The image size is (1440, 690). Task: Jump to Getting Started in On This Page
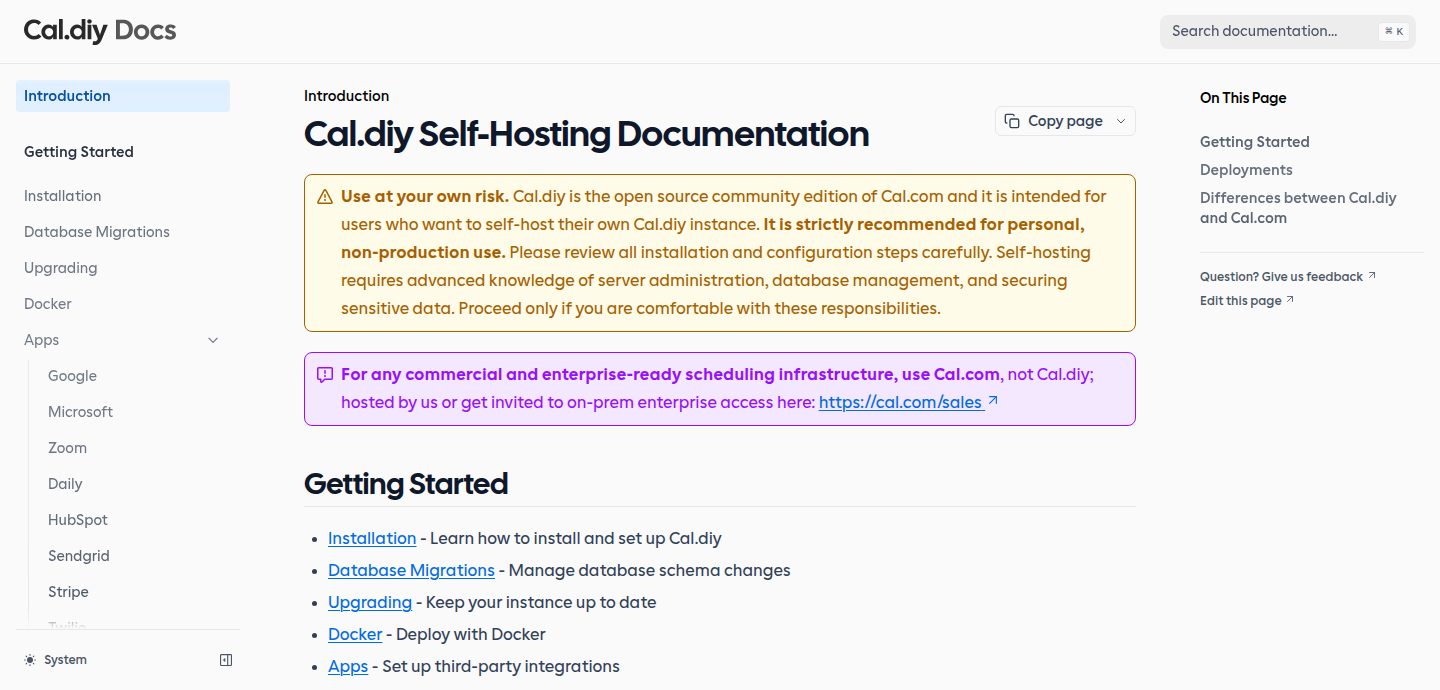pos(1254,142)
